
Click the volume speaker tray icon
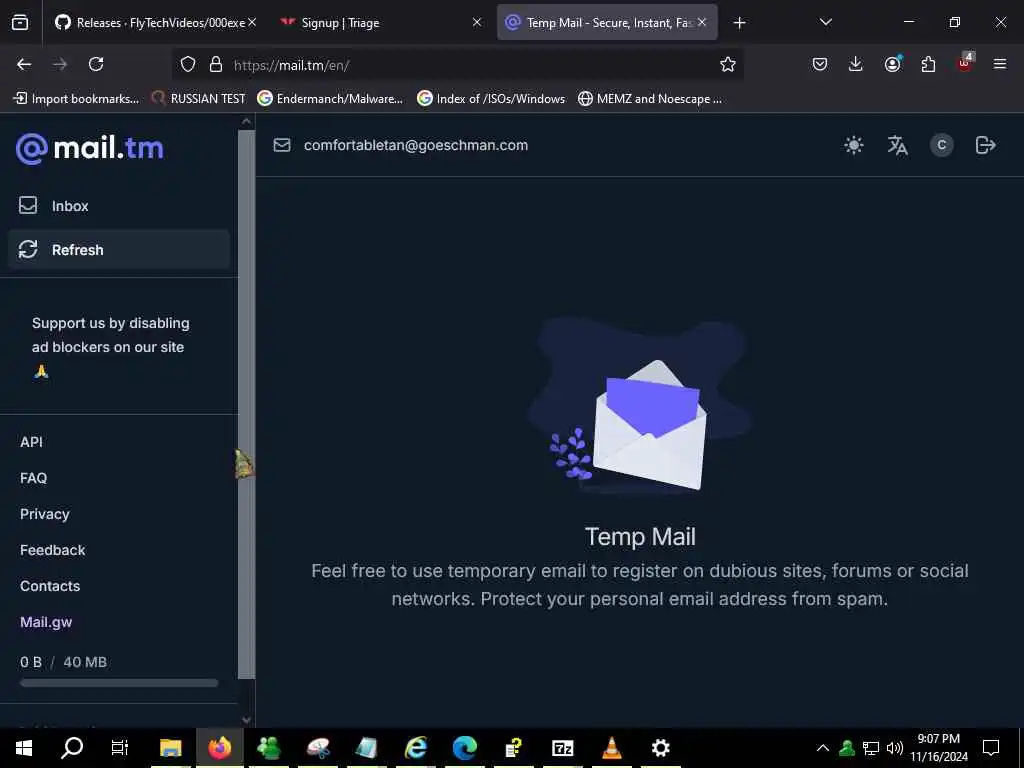pyautogui.click(x=895, y=748)
